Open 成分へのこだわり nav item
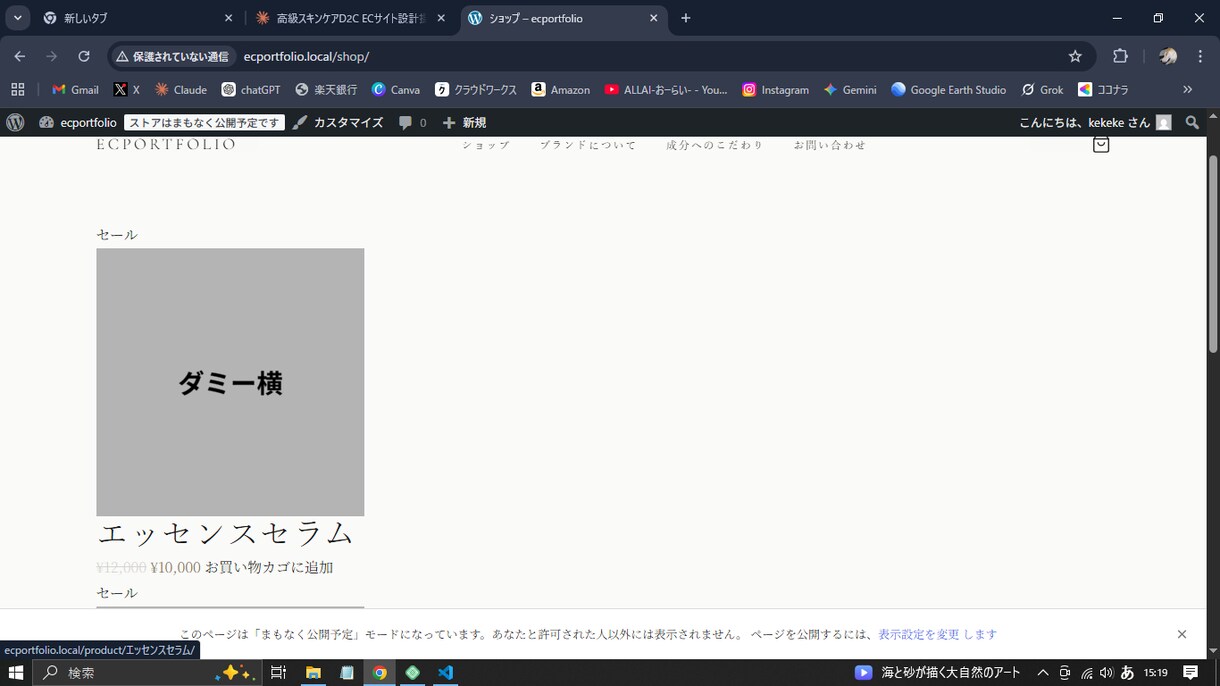 [715, 145]
